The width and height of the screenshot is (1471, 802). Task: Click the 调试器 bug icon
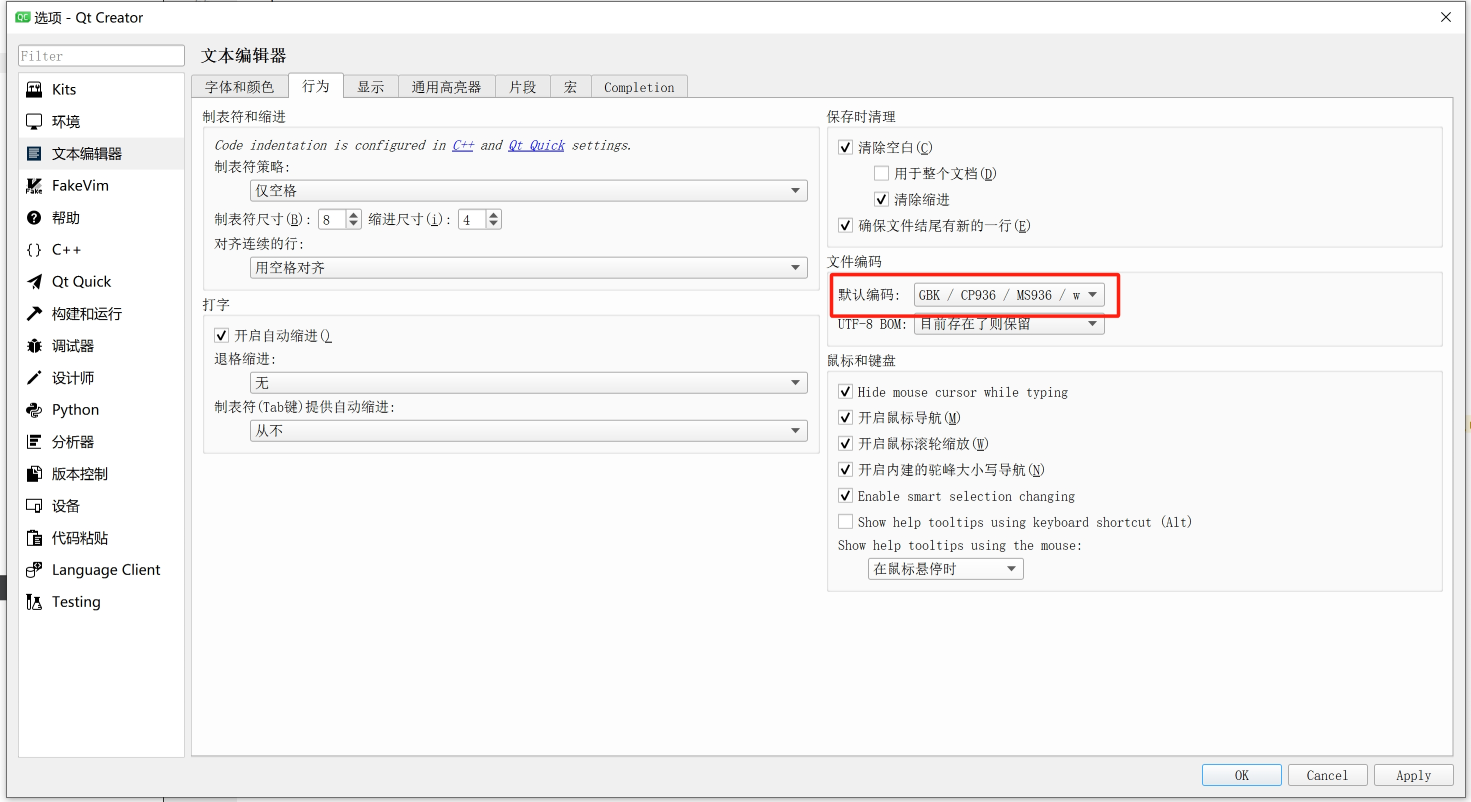tap(34, 345)
